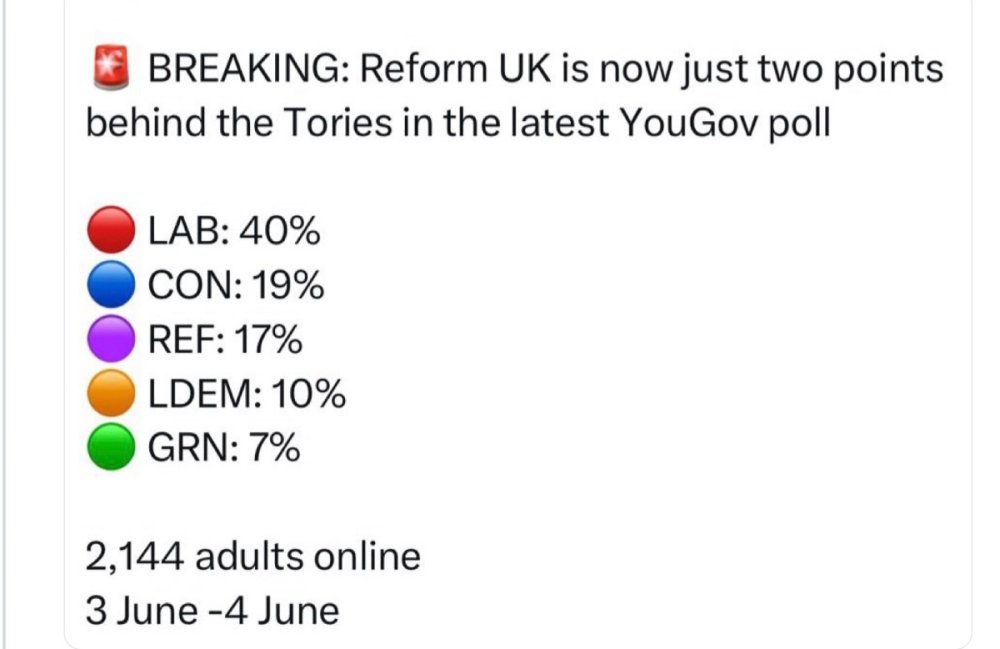Click the LAB: 40% result line
This screenshot has width=1000, height=649.
pos(234,233)
